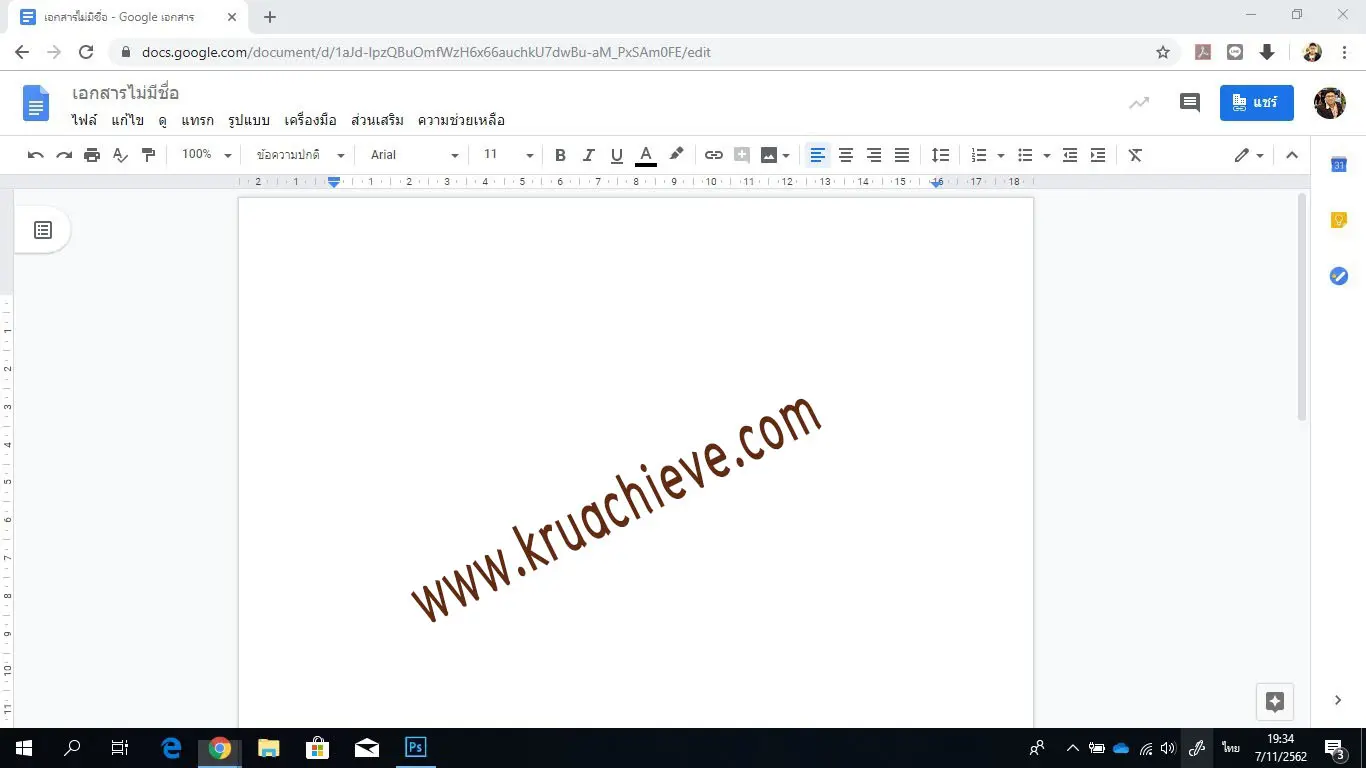Image resolution: width=1366 pixels, height=768 pixels.
Task: Clear formatting icon
Action: pyautogui.click(x=1135, y=155)
